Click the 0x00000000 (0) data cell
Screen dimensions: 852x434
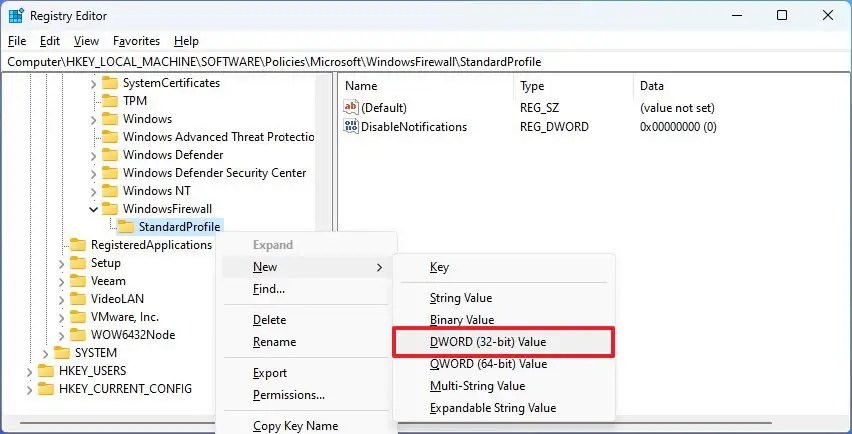tap(678, 127)
